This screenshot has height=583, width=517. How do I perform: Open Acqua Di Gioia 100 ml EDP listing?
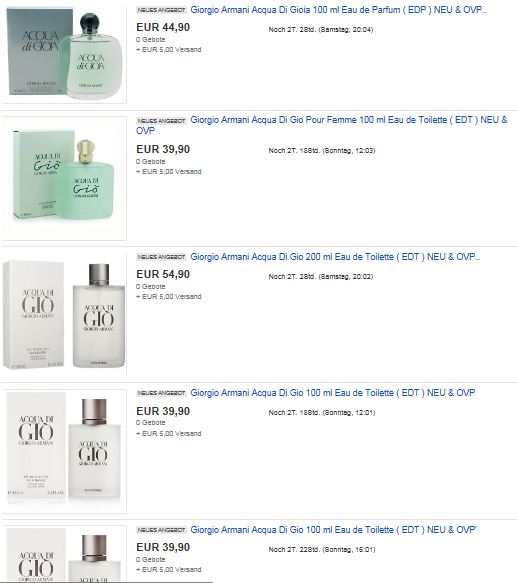(x=338, y=10)
